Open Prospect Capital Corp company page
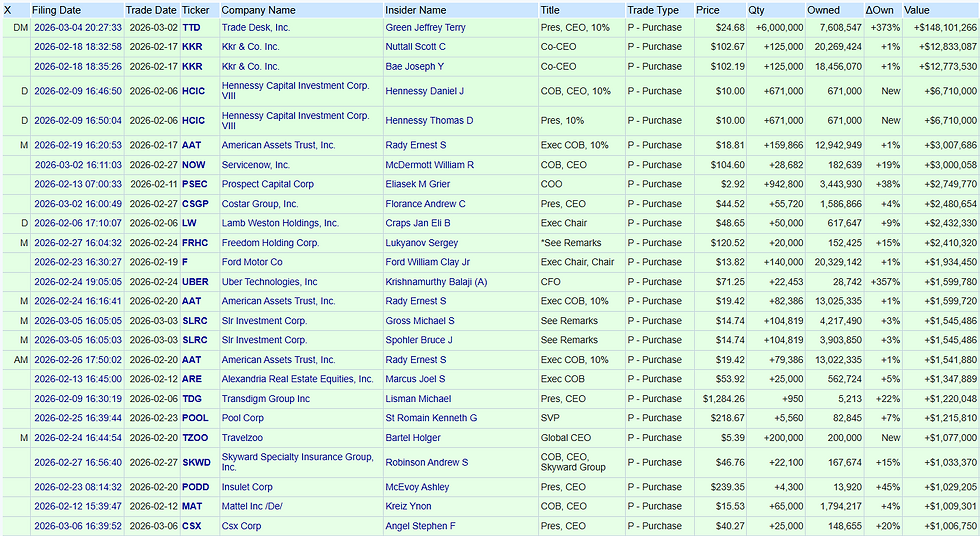 coord(268,184)
